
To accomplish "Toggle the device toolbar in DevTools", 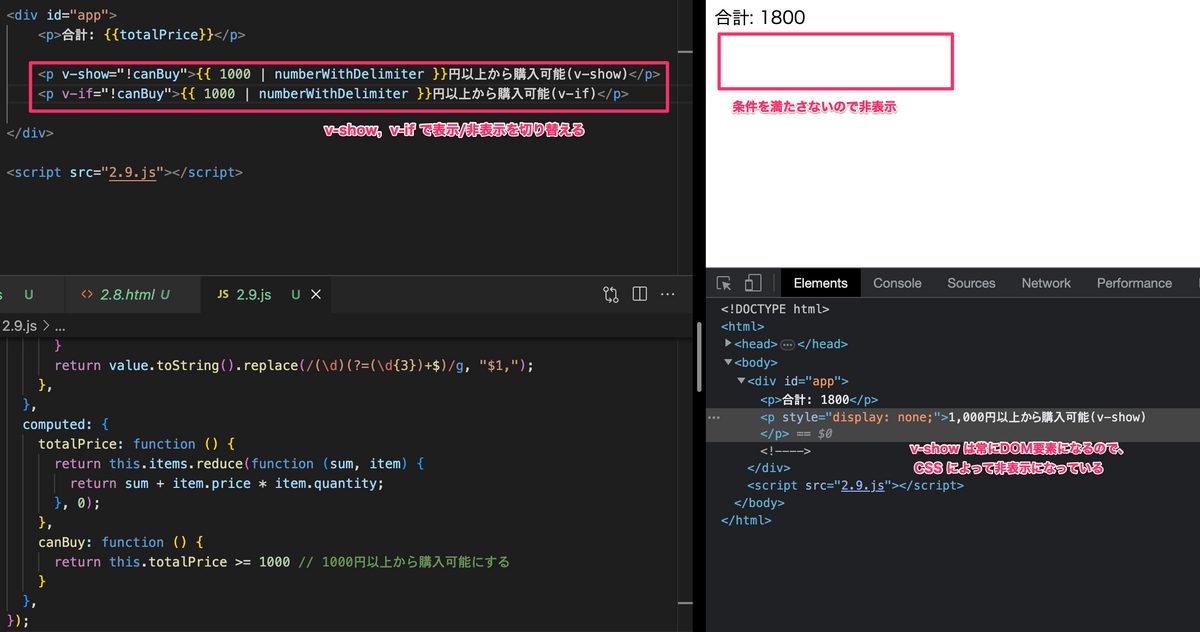I will [752, 283].
